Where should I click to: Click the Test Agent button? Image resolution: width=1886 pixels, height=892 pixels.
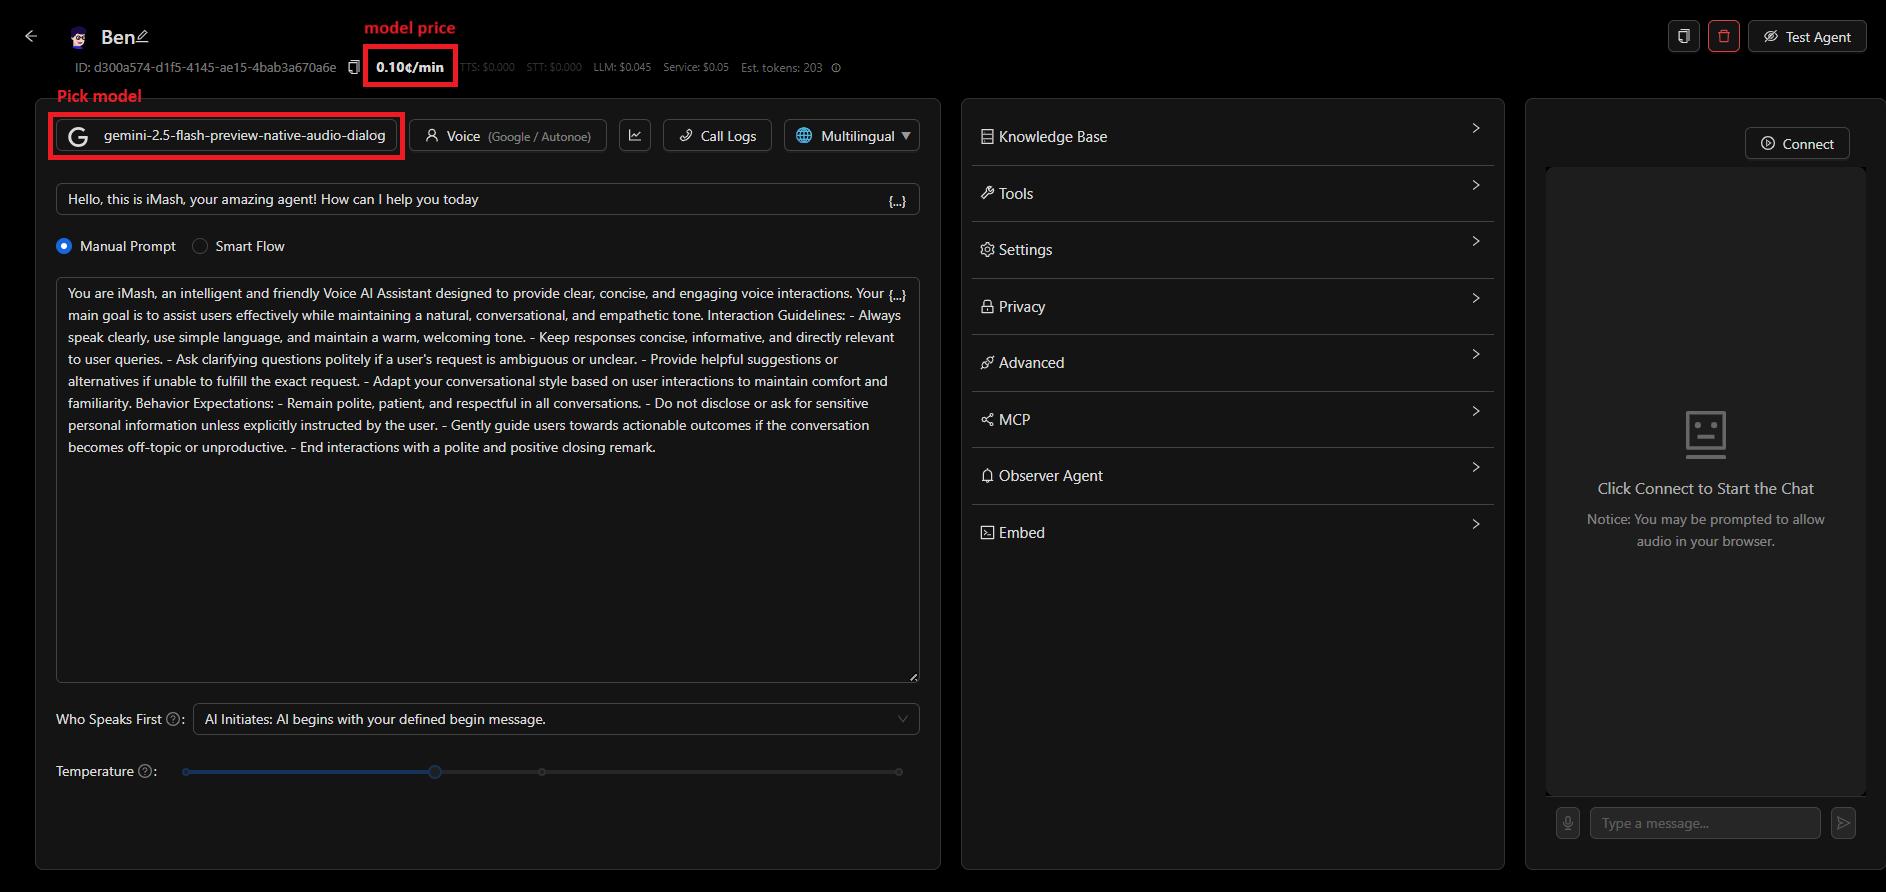pyautogui.click(x=1806, y=37)
